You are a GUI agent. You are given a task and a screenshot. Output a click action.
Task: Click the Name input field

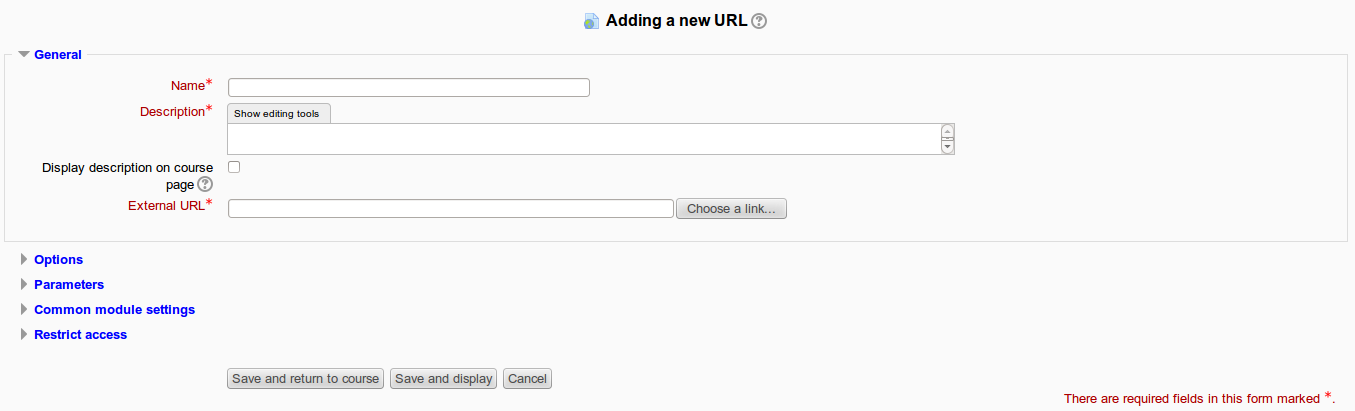click(x=409, y=87)
